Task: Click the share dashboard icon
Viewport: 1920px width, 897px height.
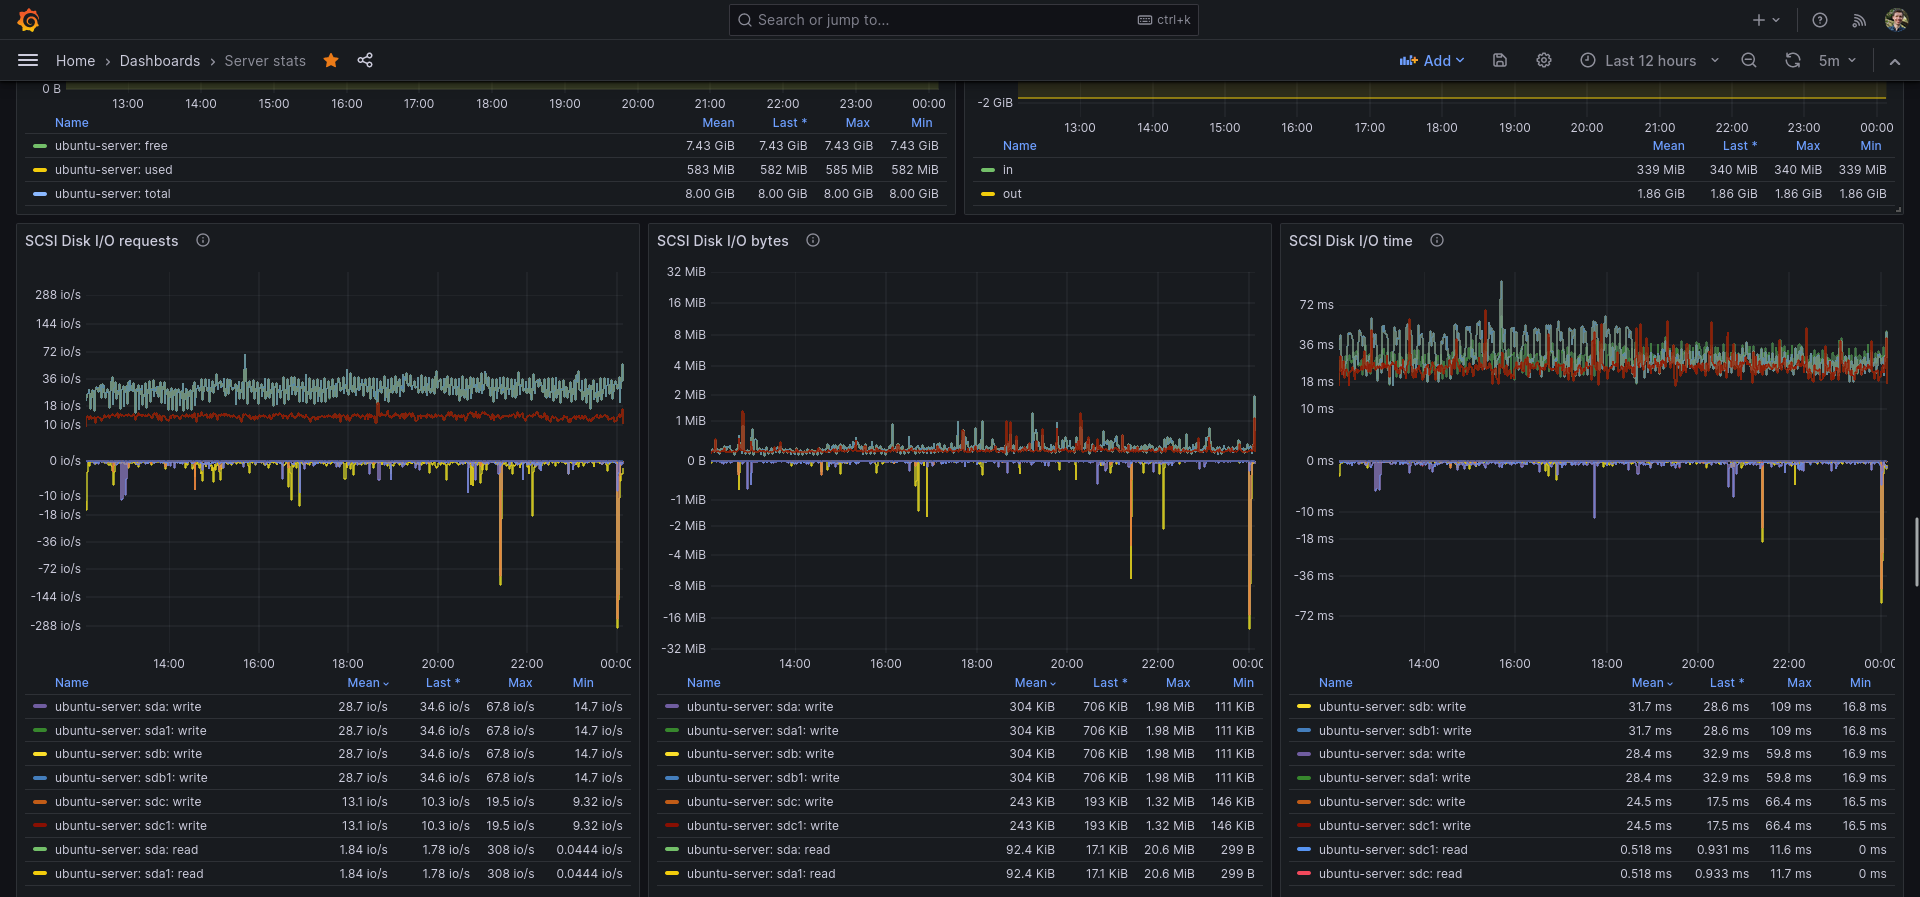Action: tap(365, 61)
